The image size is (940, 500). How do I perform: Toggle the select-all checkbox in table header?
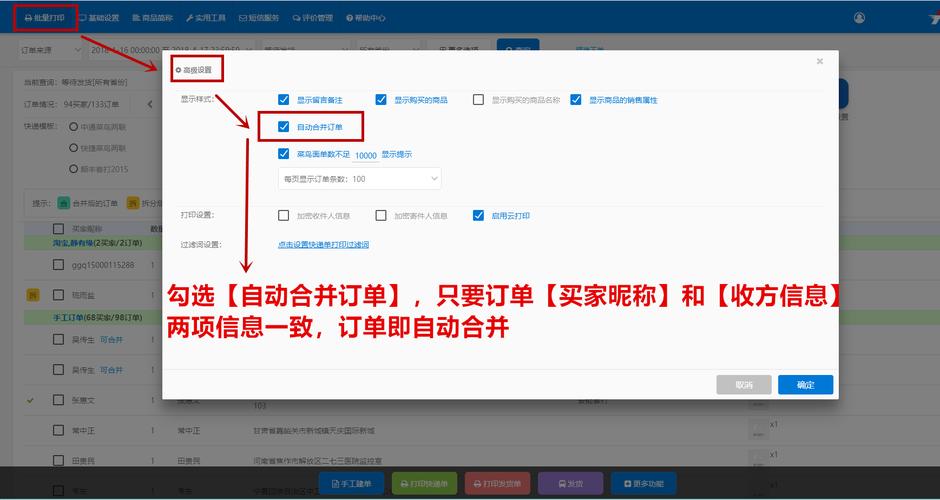point(58,229)
